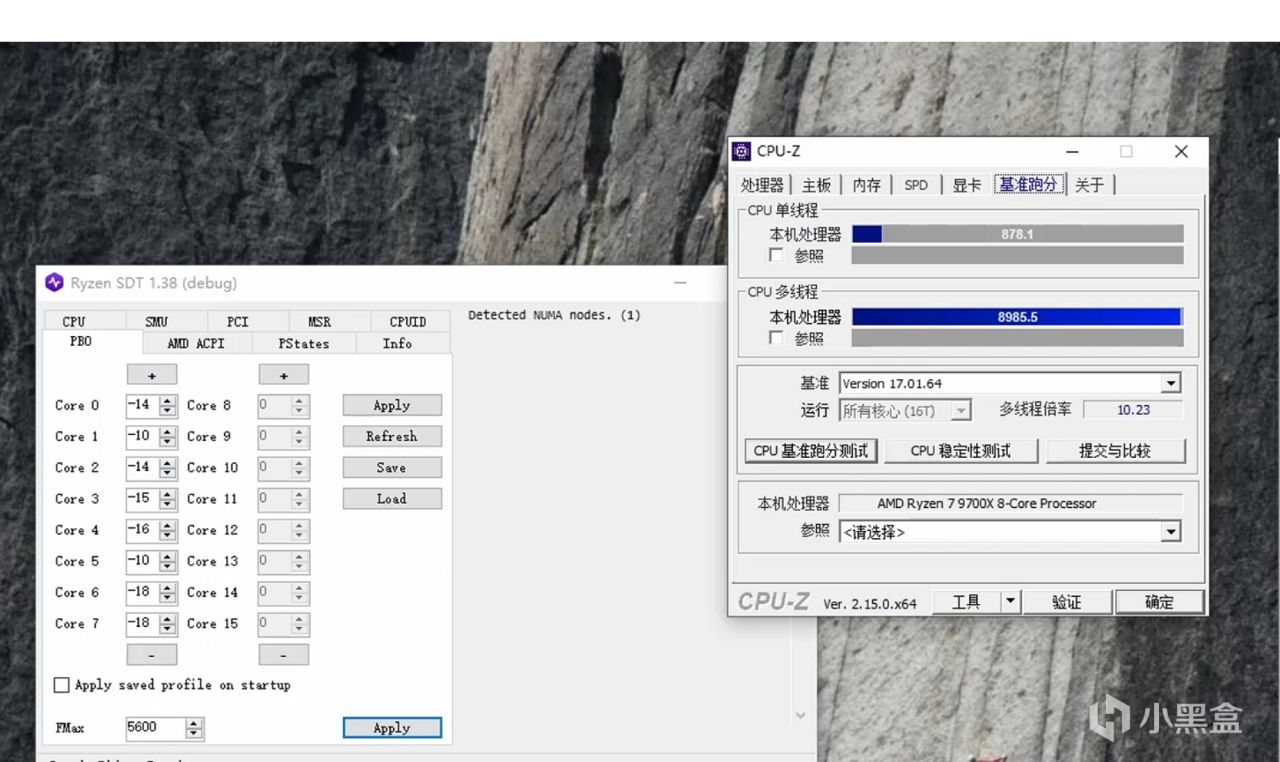Click the CPU-Z title bar app icon
The height and width of the screenshot is (762, 1280).
point(741,151)
